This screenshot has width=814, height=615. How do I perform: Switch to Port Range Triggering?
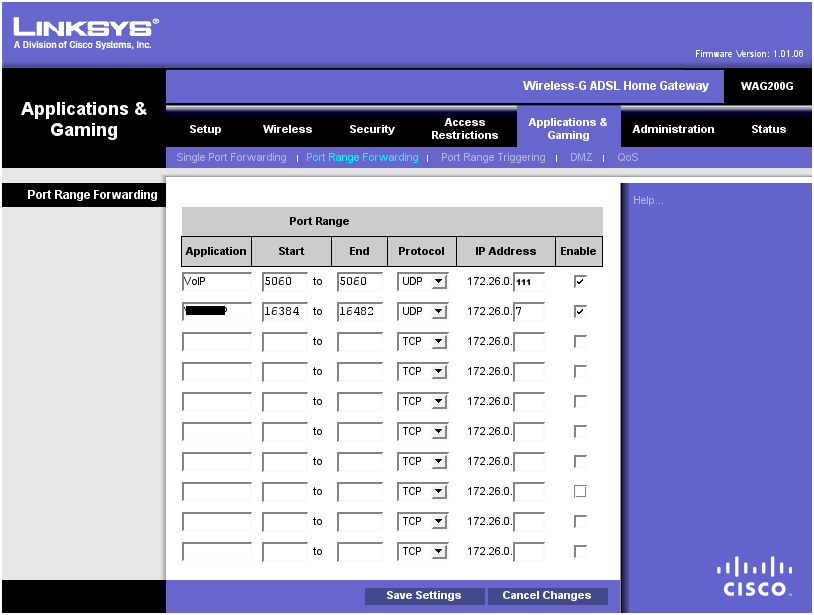pyautogui.click(x=493, y=157)
